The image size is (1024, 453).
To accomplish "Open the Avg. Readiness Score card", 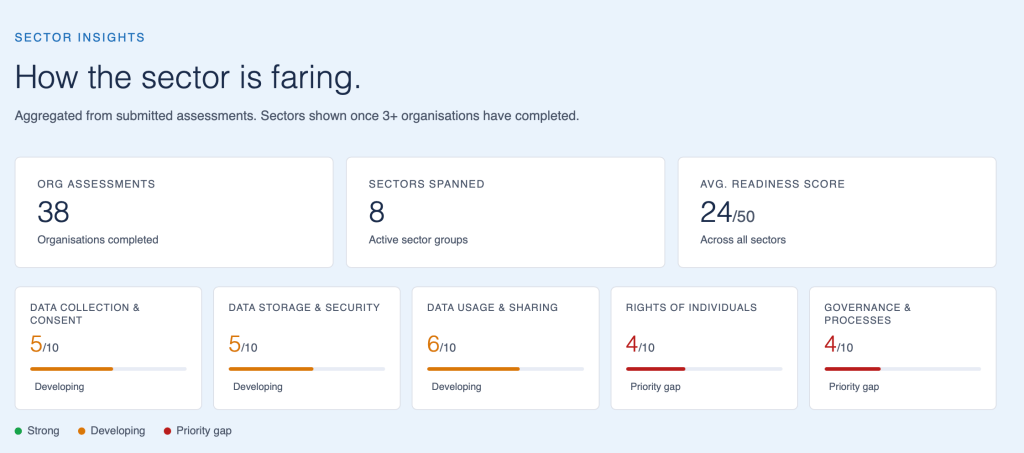I will click(x=837, y=212).
